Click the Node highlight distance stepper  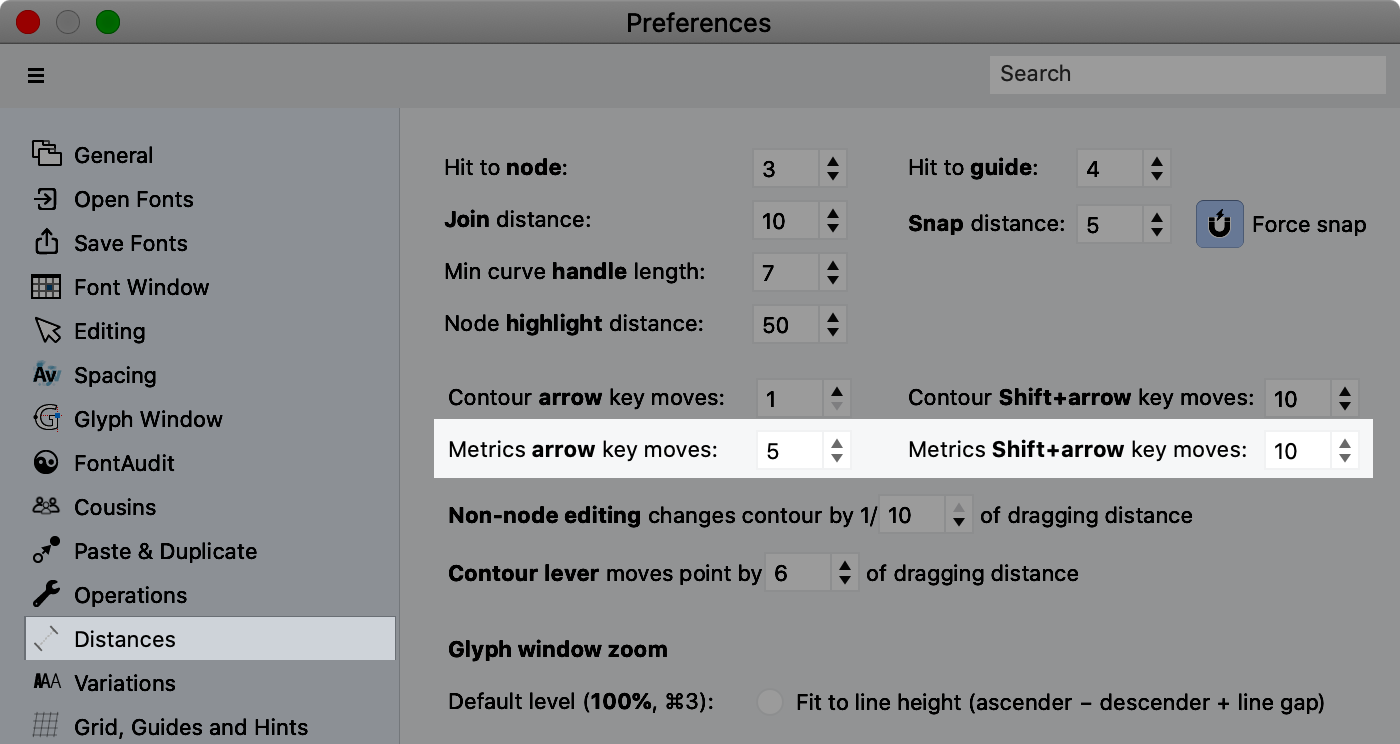(833, 324)
